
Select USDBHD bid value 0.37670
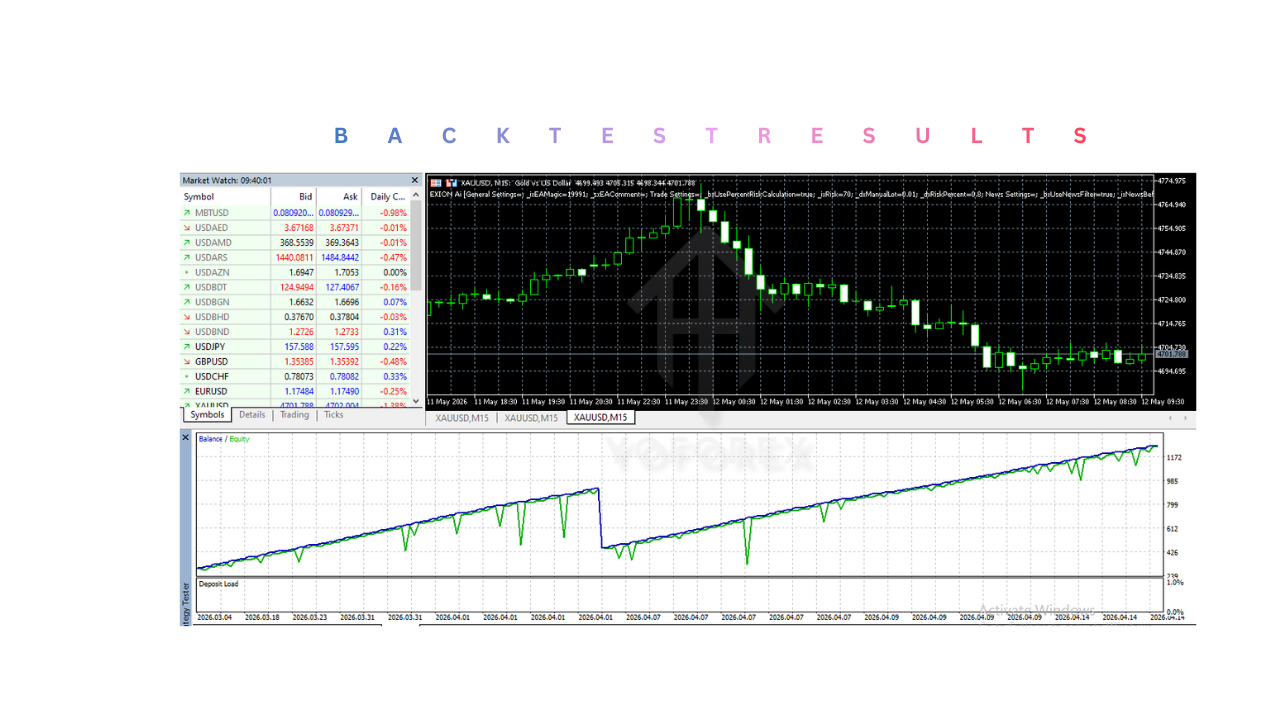(x=298, y=317)
